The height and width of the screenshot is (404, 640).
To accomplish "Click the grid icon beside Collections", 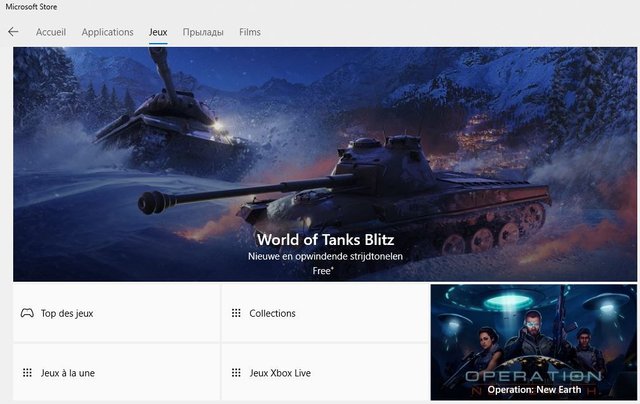I will [236, 313].
